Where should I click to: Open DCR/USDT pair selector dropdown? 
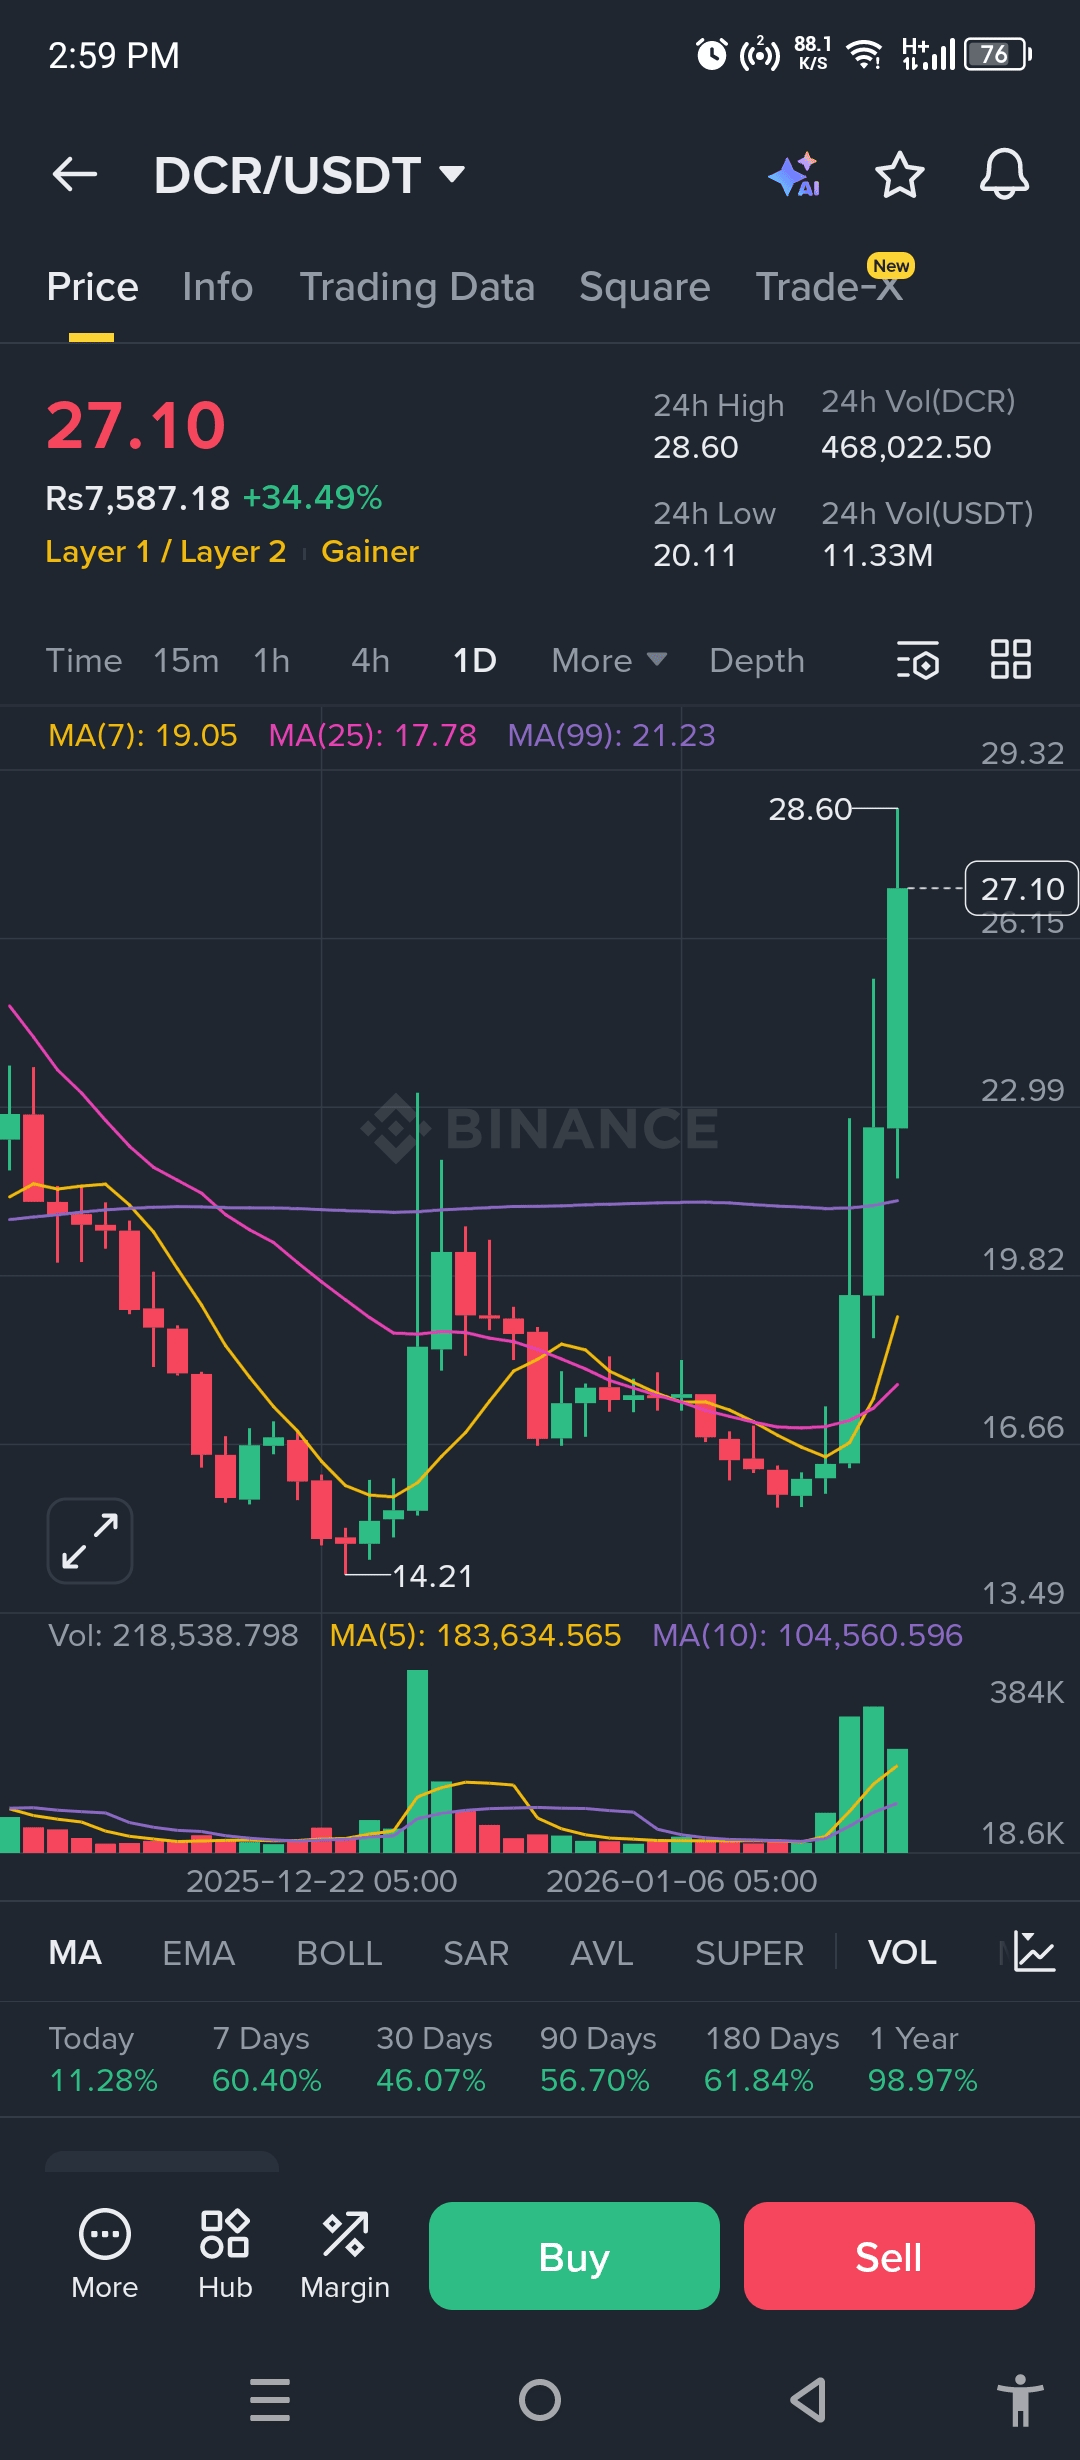[x=309, y=175]
